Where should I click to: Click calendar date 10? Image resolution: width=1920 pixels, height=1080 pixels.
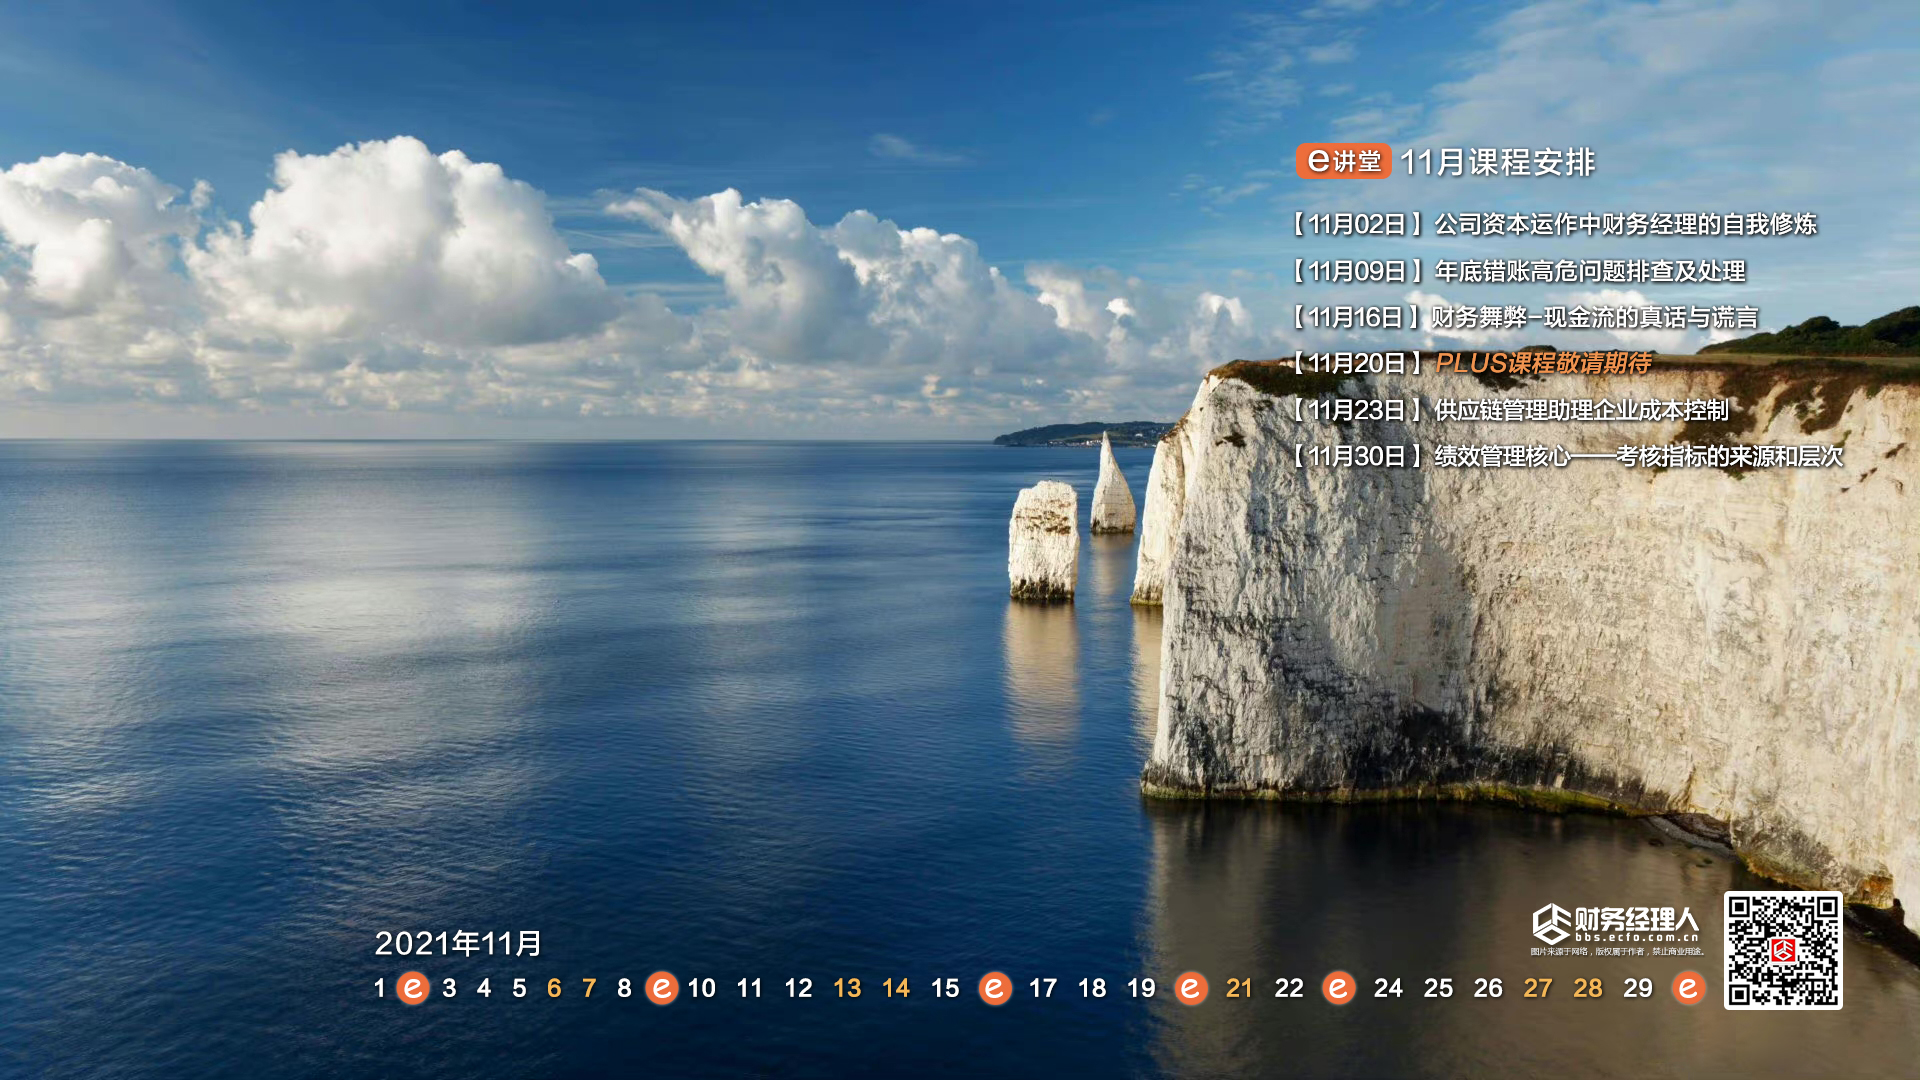pos(702,988)
